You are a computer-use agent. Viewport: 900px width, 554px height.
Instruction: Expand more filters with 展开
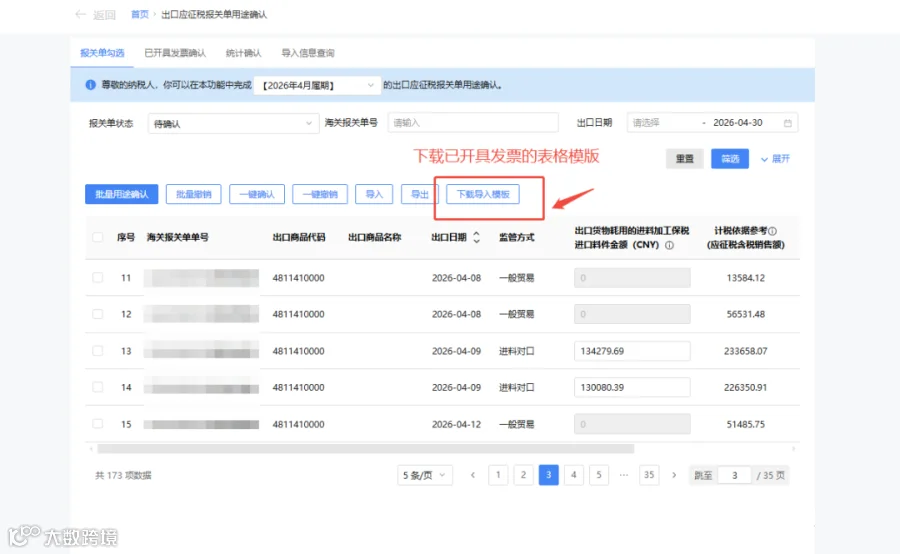775,158
